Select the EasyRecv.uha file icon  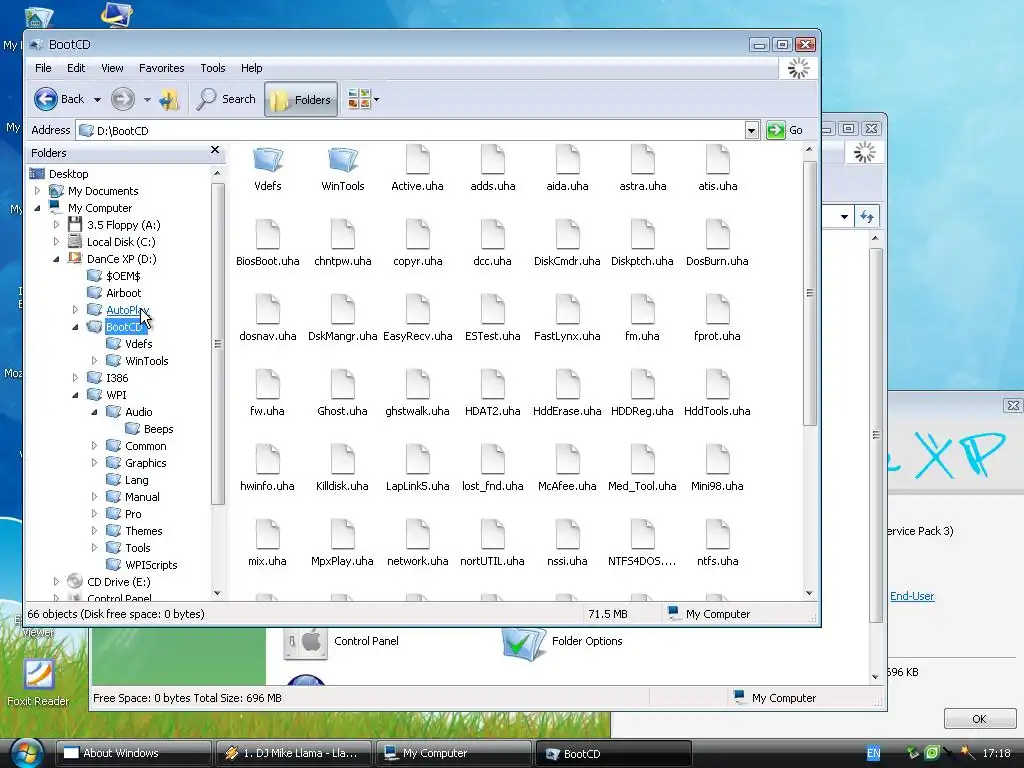click(x=418, y=310)
